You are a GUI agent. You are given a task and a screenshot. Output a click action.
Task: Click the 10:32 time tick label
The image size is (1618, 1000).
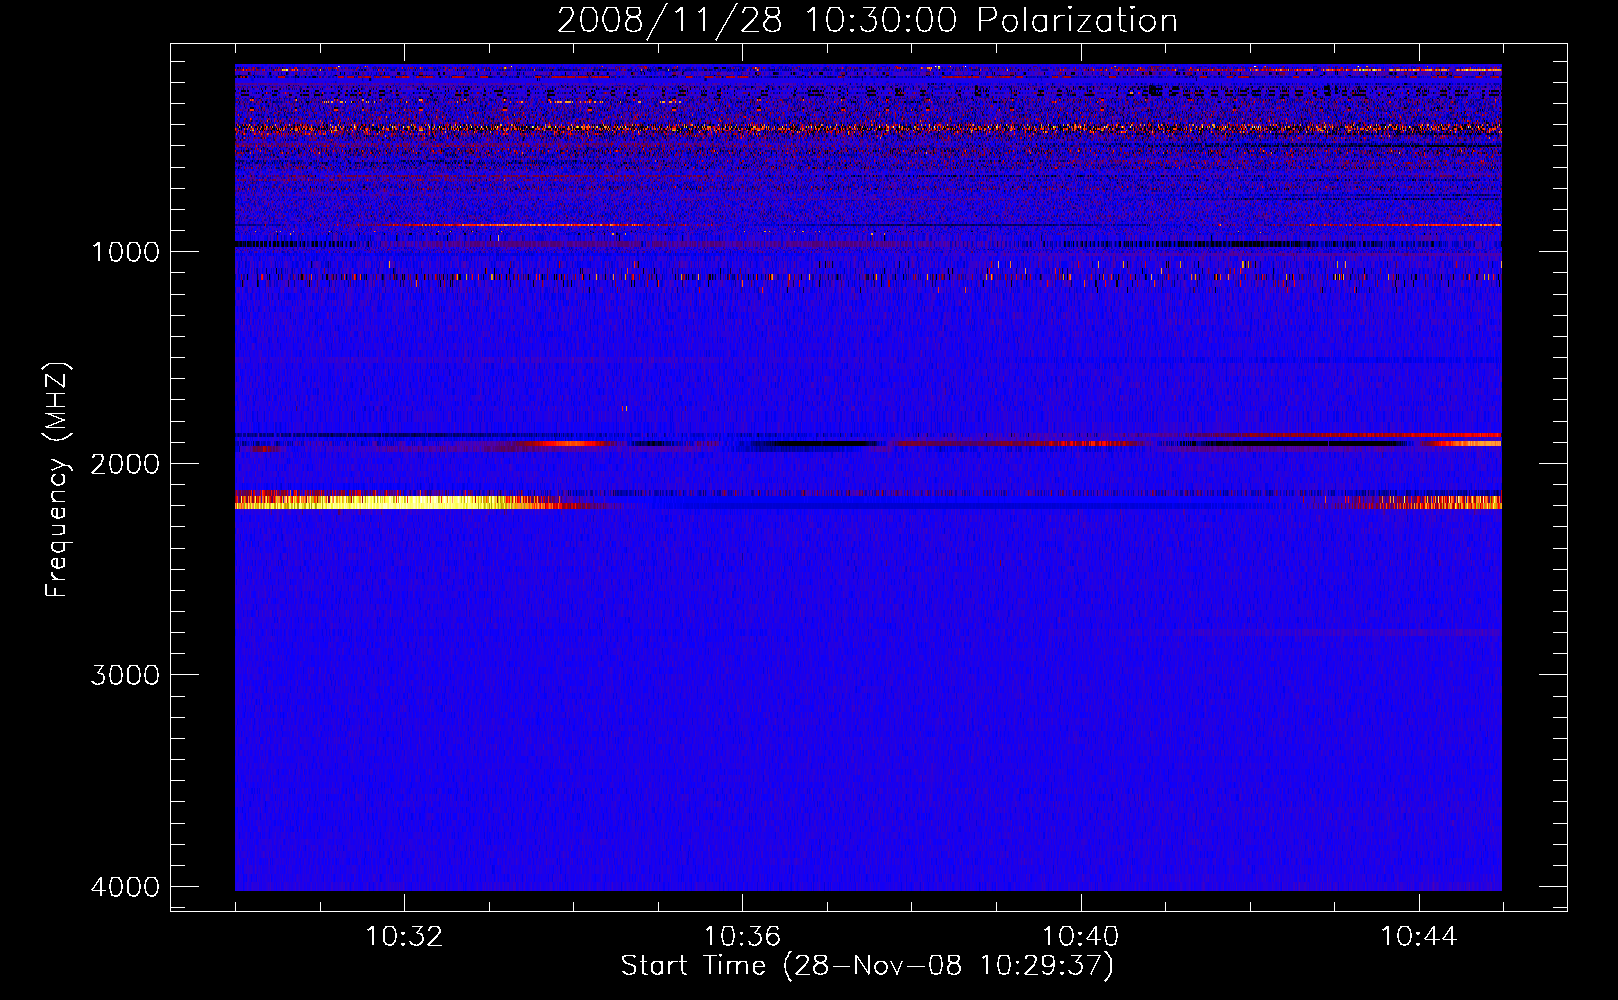point(404,937)
